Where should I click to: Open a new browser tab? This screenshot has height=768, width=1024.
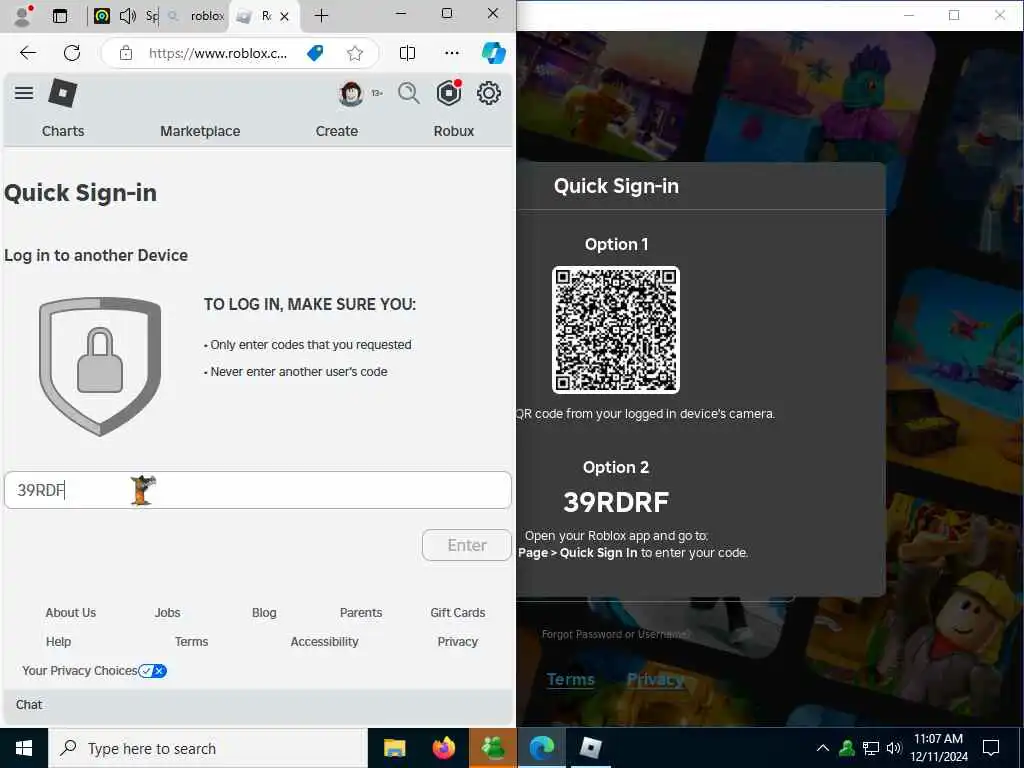(321, 16)
